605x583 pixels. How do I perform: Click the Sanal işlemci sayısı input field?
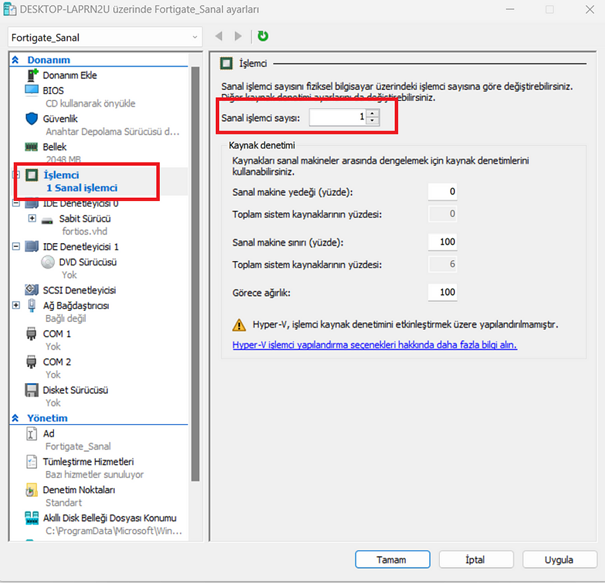click(x=338, y=117)
